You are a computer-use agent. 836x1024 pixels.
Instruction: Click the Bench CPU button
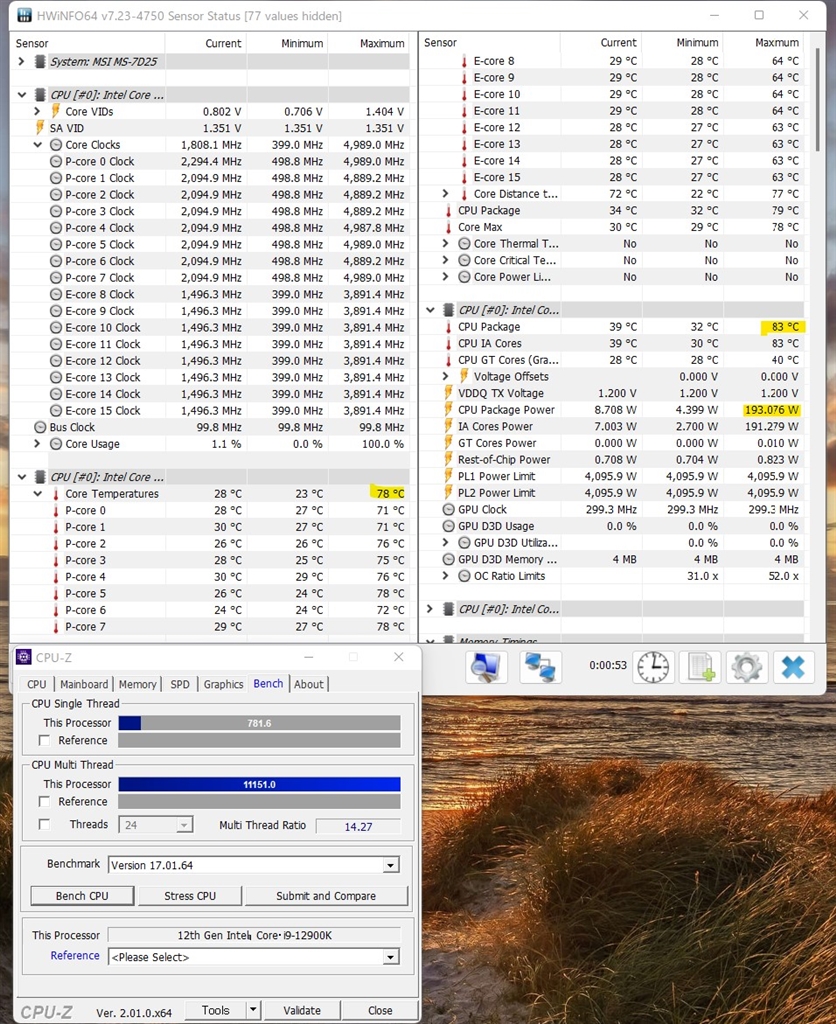coord(82,895)
